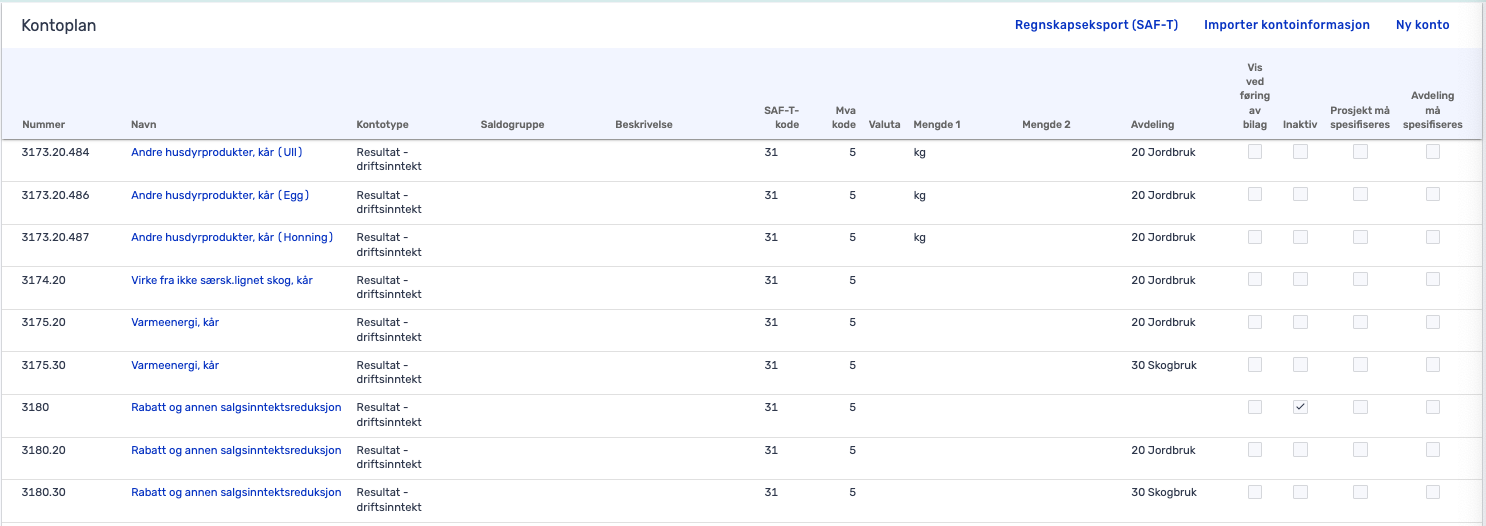
Task: Toggle Avdeling må spesifiseres for 3180
Action: point(1433,407)
